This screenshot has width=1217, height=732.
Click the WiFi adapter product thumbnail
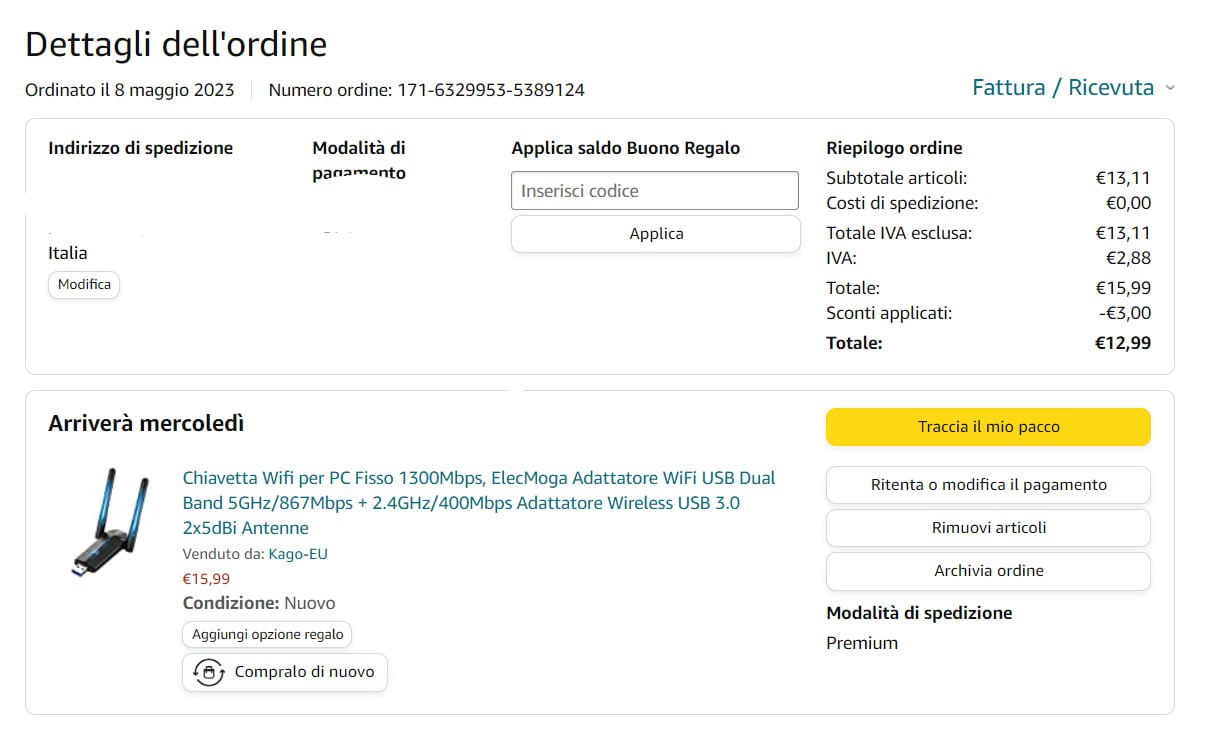click(111, 522)
